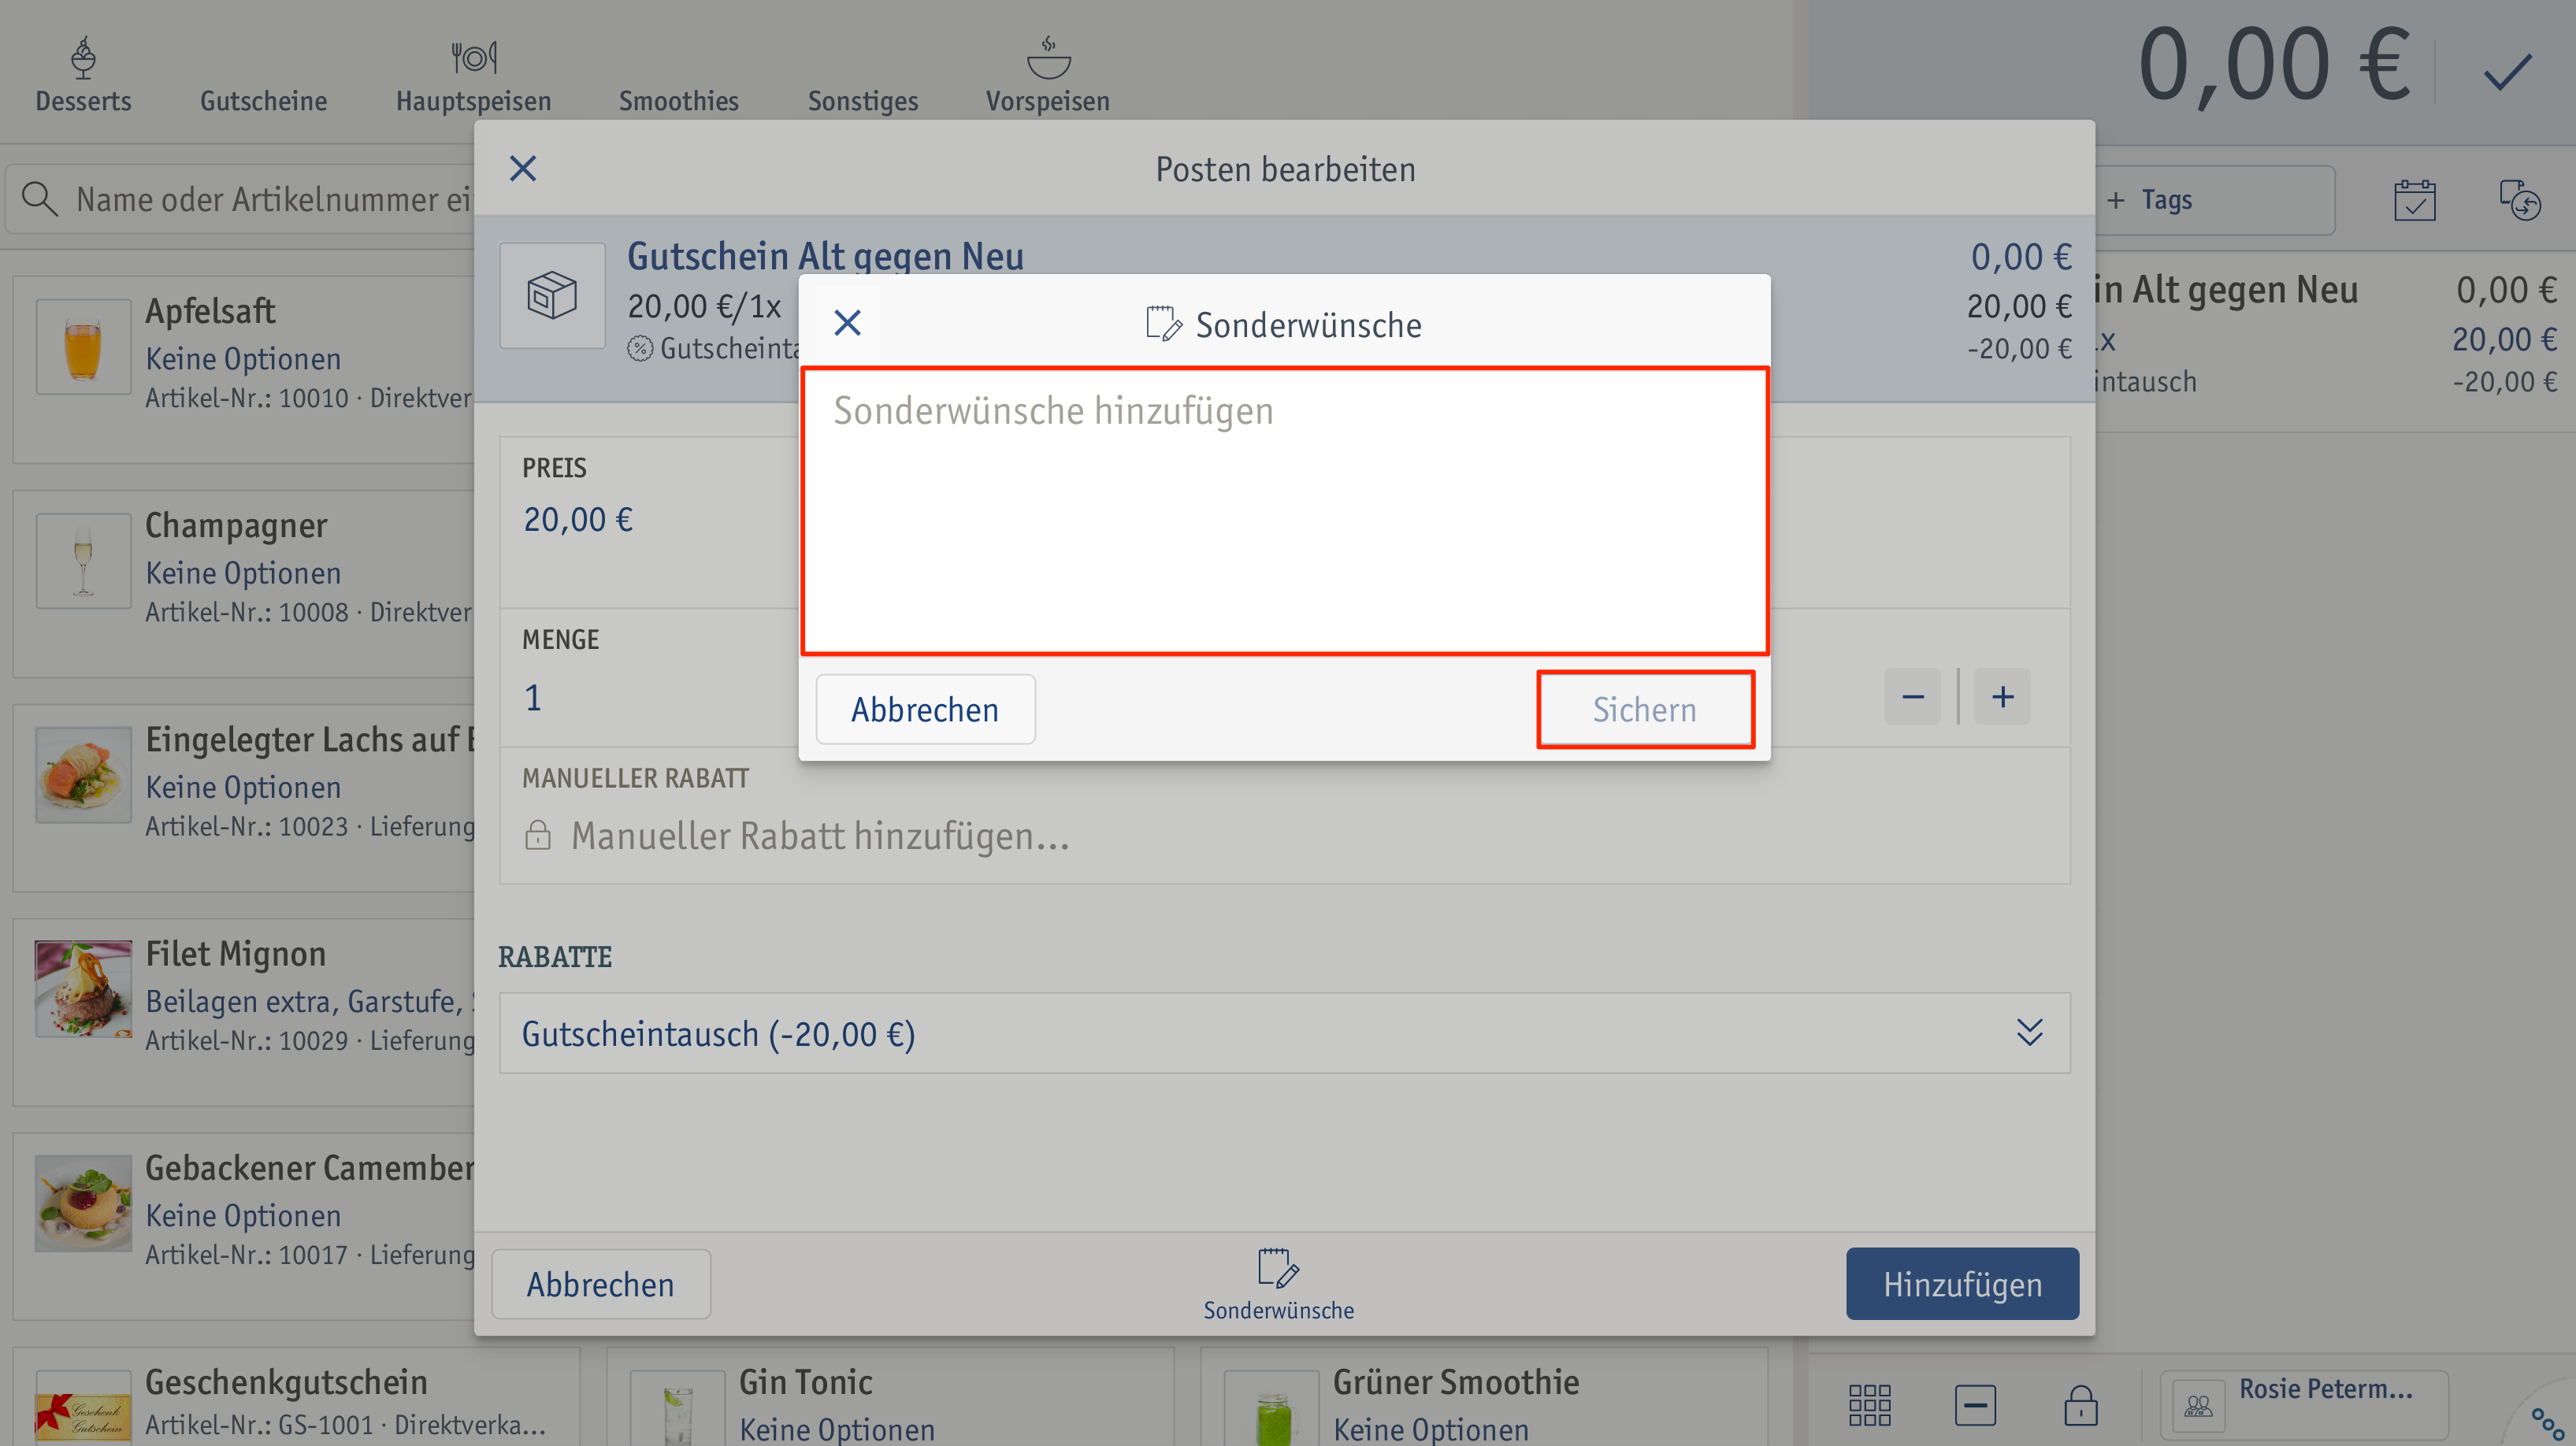Decrease quantity with the minus button
2576x1446 pixels.
coord(1913,697)
